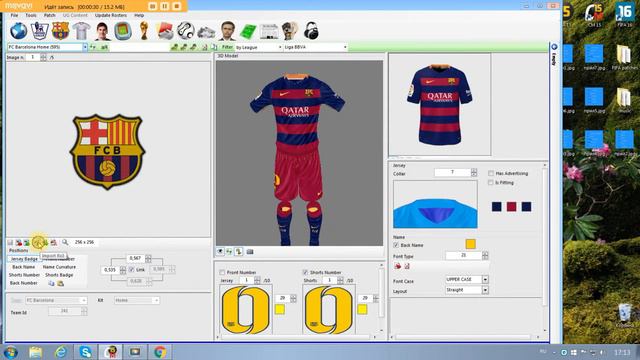The height and width of the screenshot is (360, 640).
Task: Open the Liga BBVA league dropdown
Action: [345, 47]
